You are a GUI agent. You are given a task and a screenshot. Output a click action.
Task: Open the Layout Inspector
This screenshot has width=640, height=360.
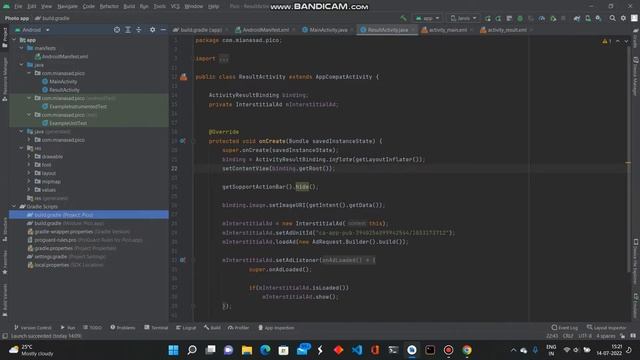click(x=606, y=328)
